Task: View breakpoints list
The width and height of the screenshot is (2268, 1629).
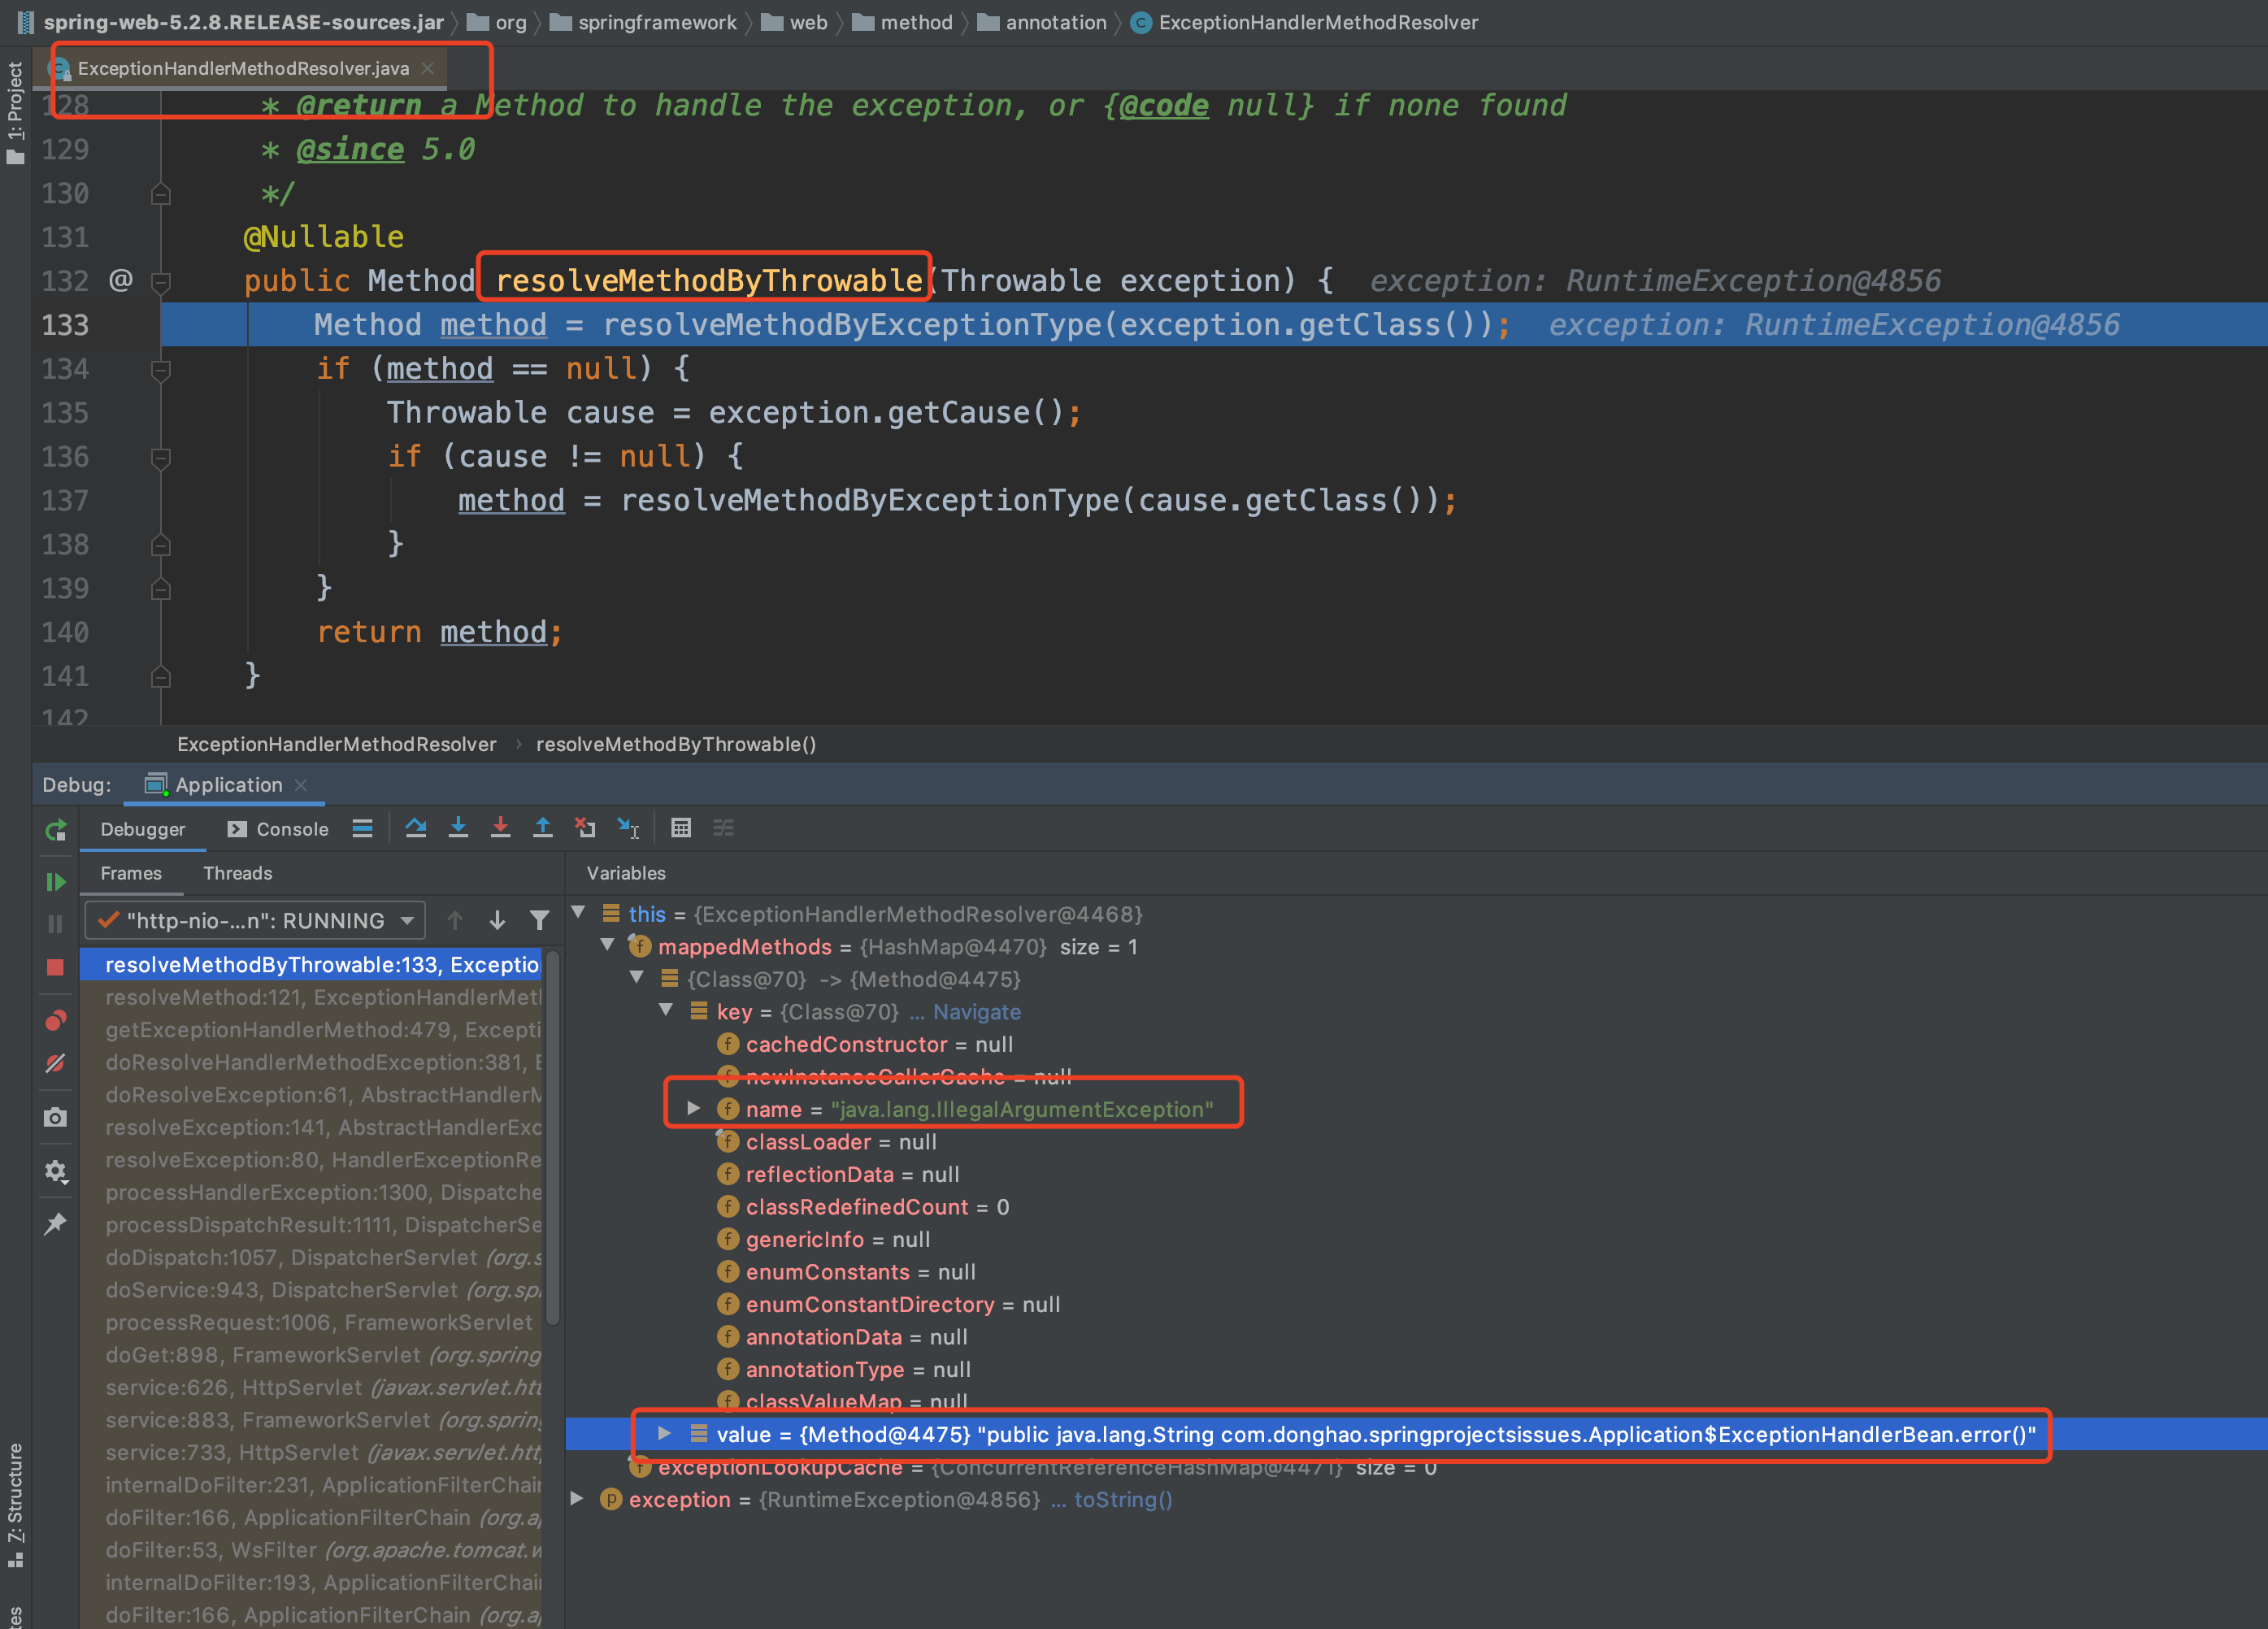Action: (55, 1020)
